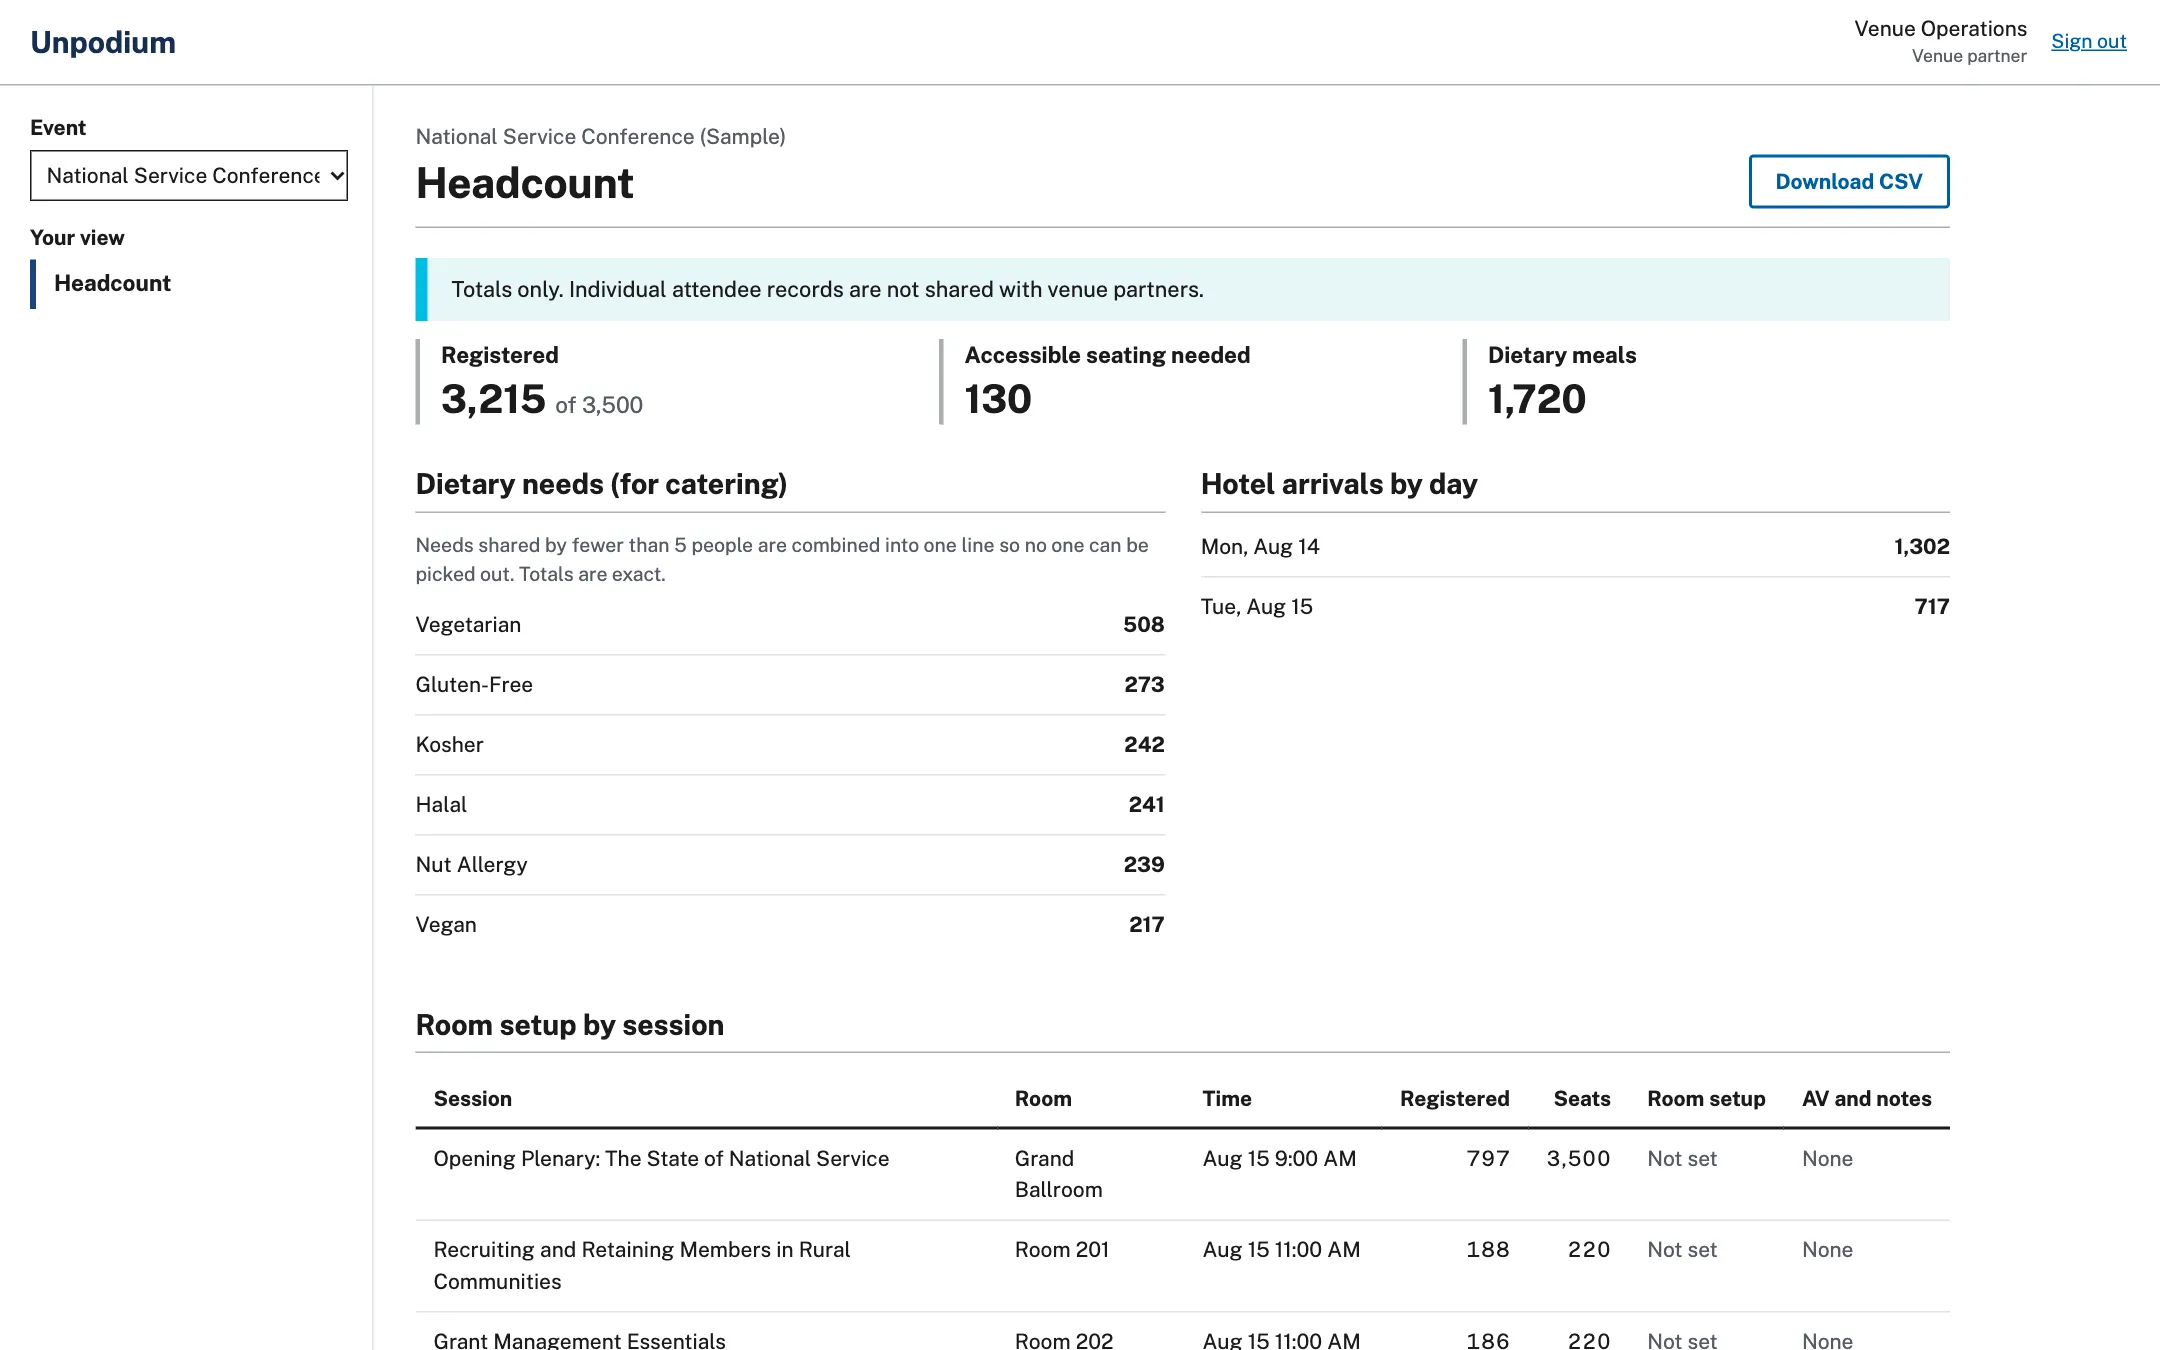
Task: Click the Room setup column header
Action: [x=1706, y=1098]
